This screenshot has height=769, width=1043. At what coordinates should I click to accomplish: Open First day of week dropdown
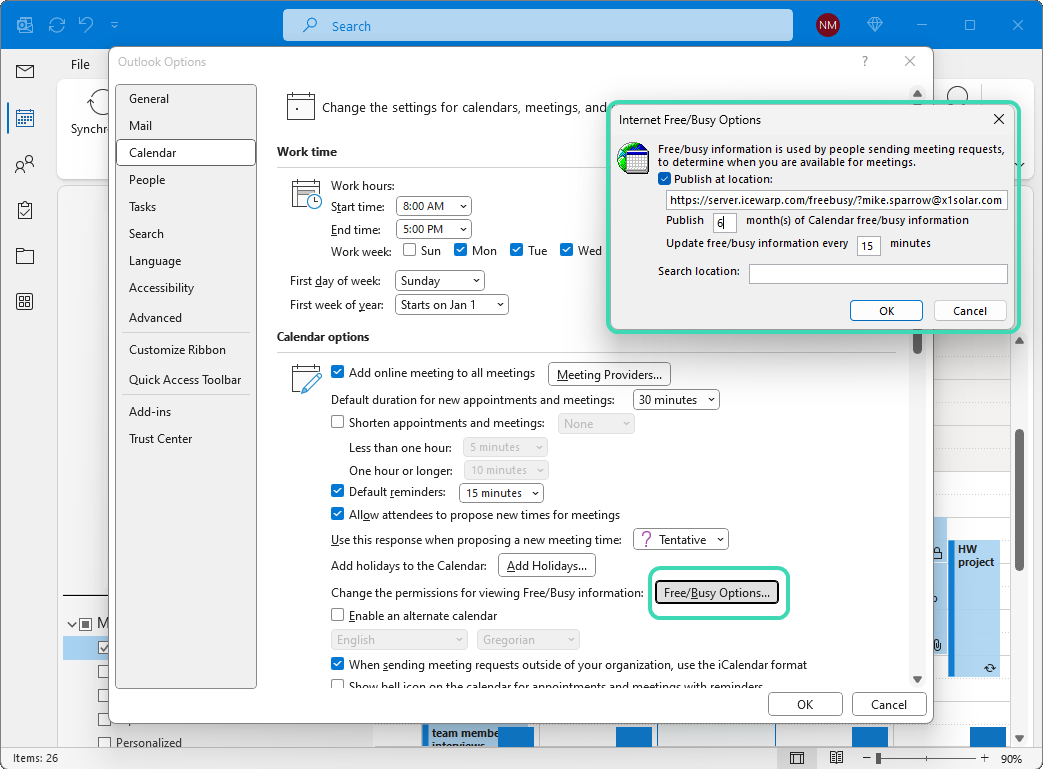click(440, 281)
